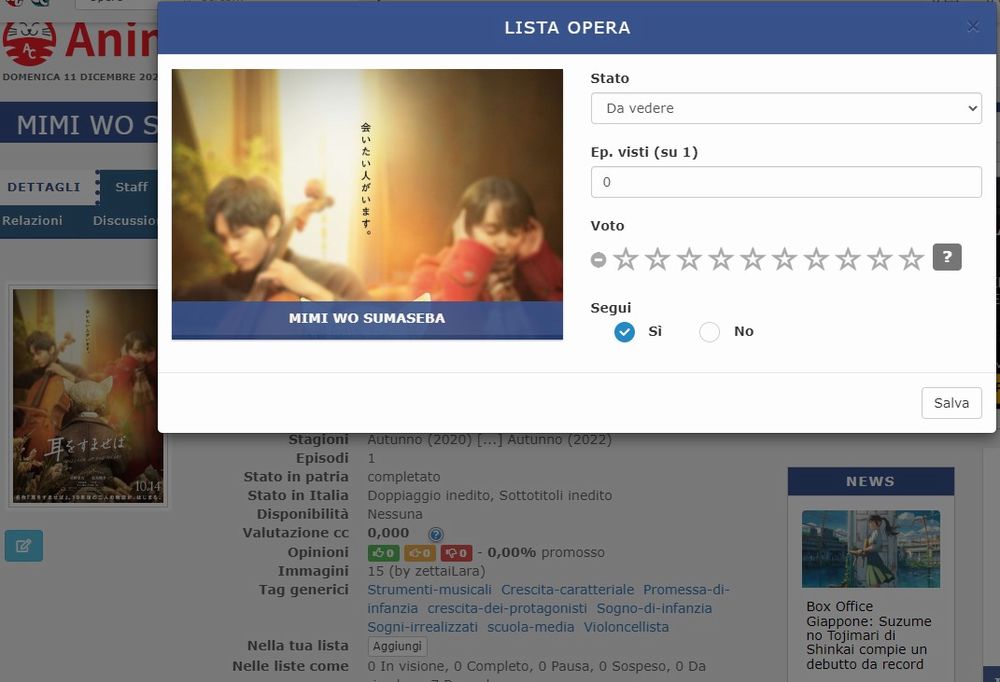Screen dimensions: 1000x682
Task: Click the Aggiungi button in Nella tua lista
Action: pos(397,646)
